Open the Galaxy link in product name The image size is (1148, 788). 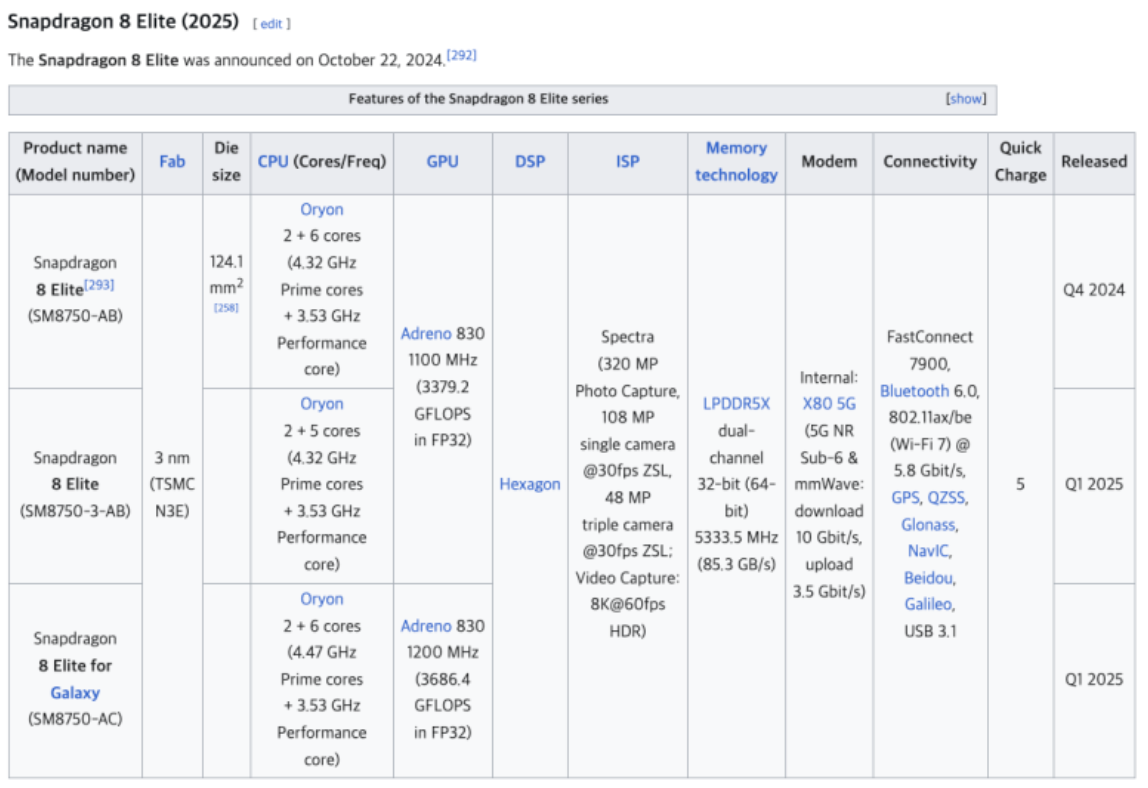click(x=75, y=692)
